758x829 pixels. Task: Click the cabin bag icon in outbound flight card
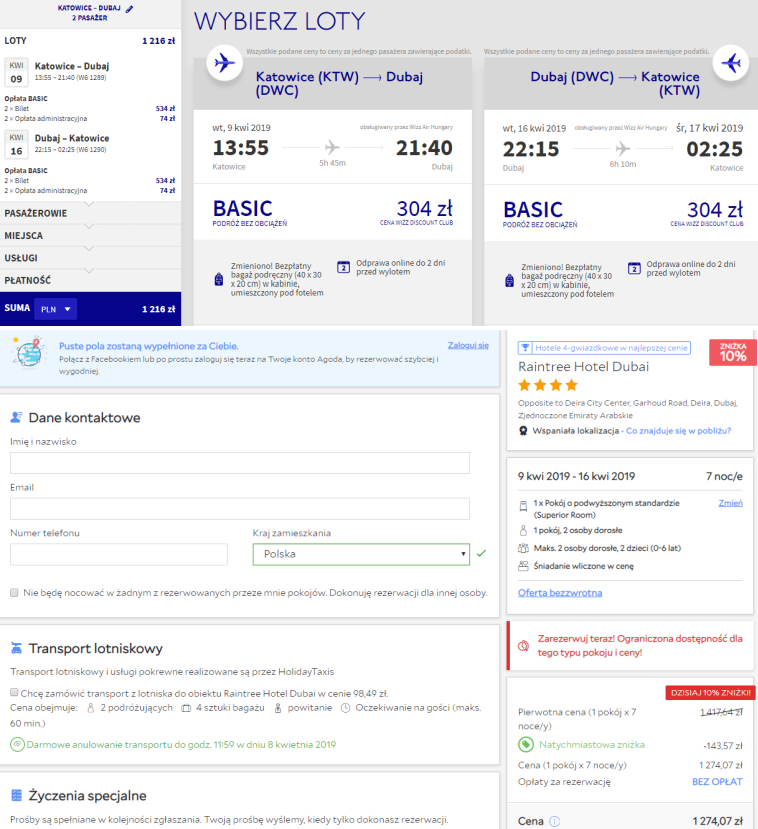pyautogui.click(x=219, y=279)
